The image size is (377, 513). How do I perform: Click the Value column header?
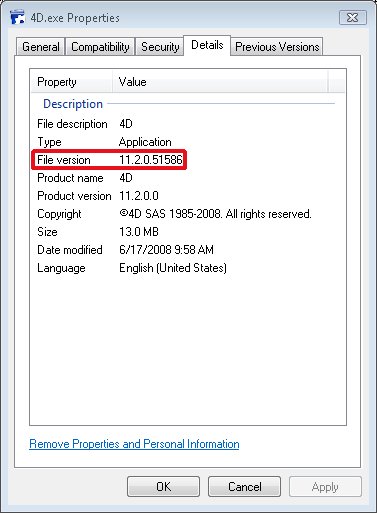pyautogui.click(x=221, y=82)
